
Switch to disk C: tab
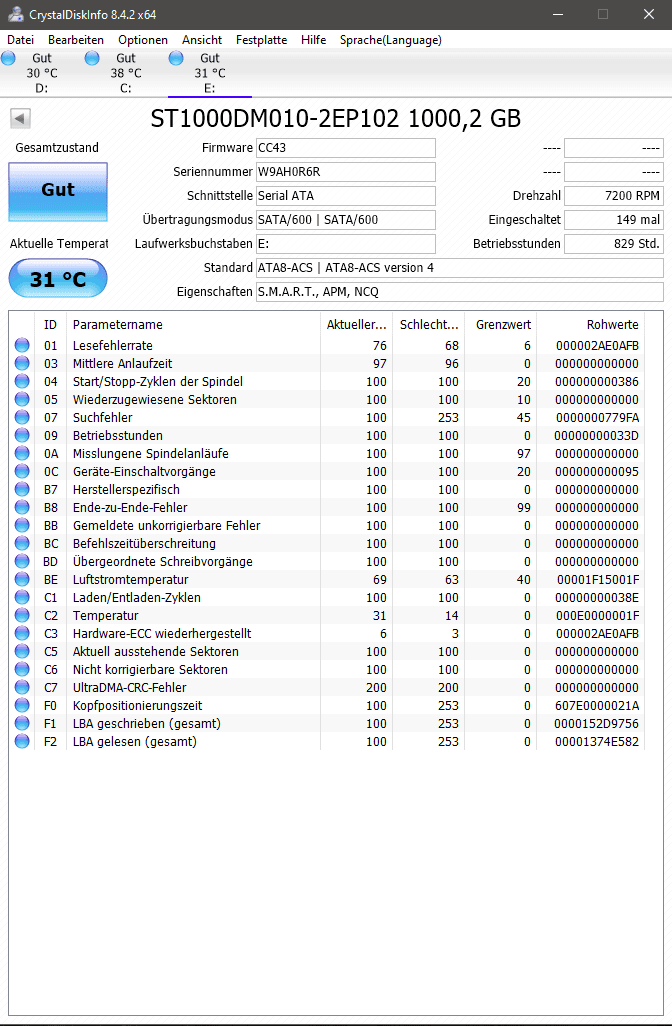(126, 73)
